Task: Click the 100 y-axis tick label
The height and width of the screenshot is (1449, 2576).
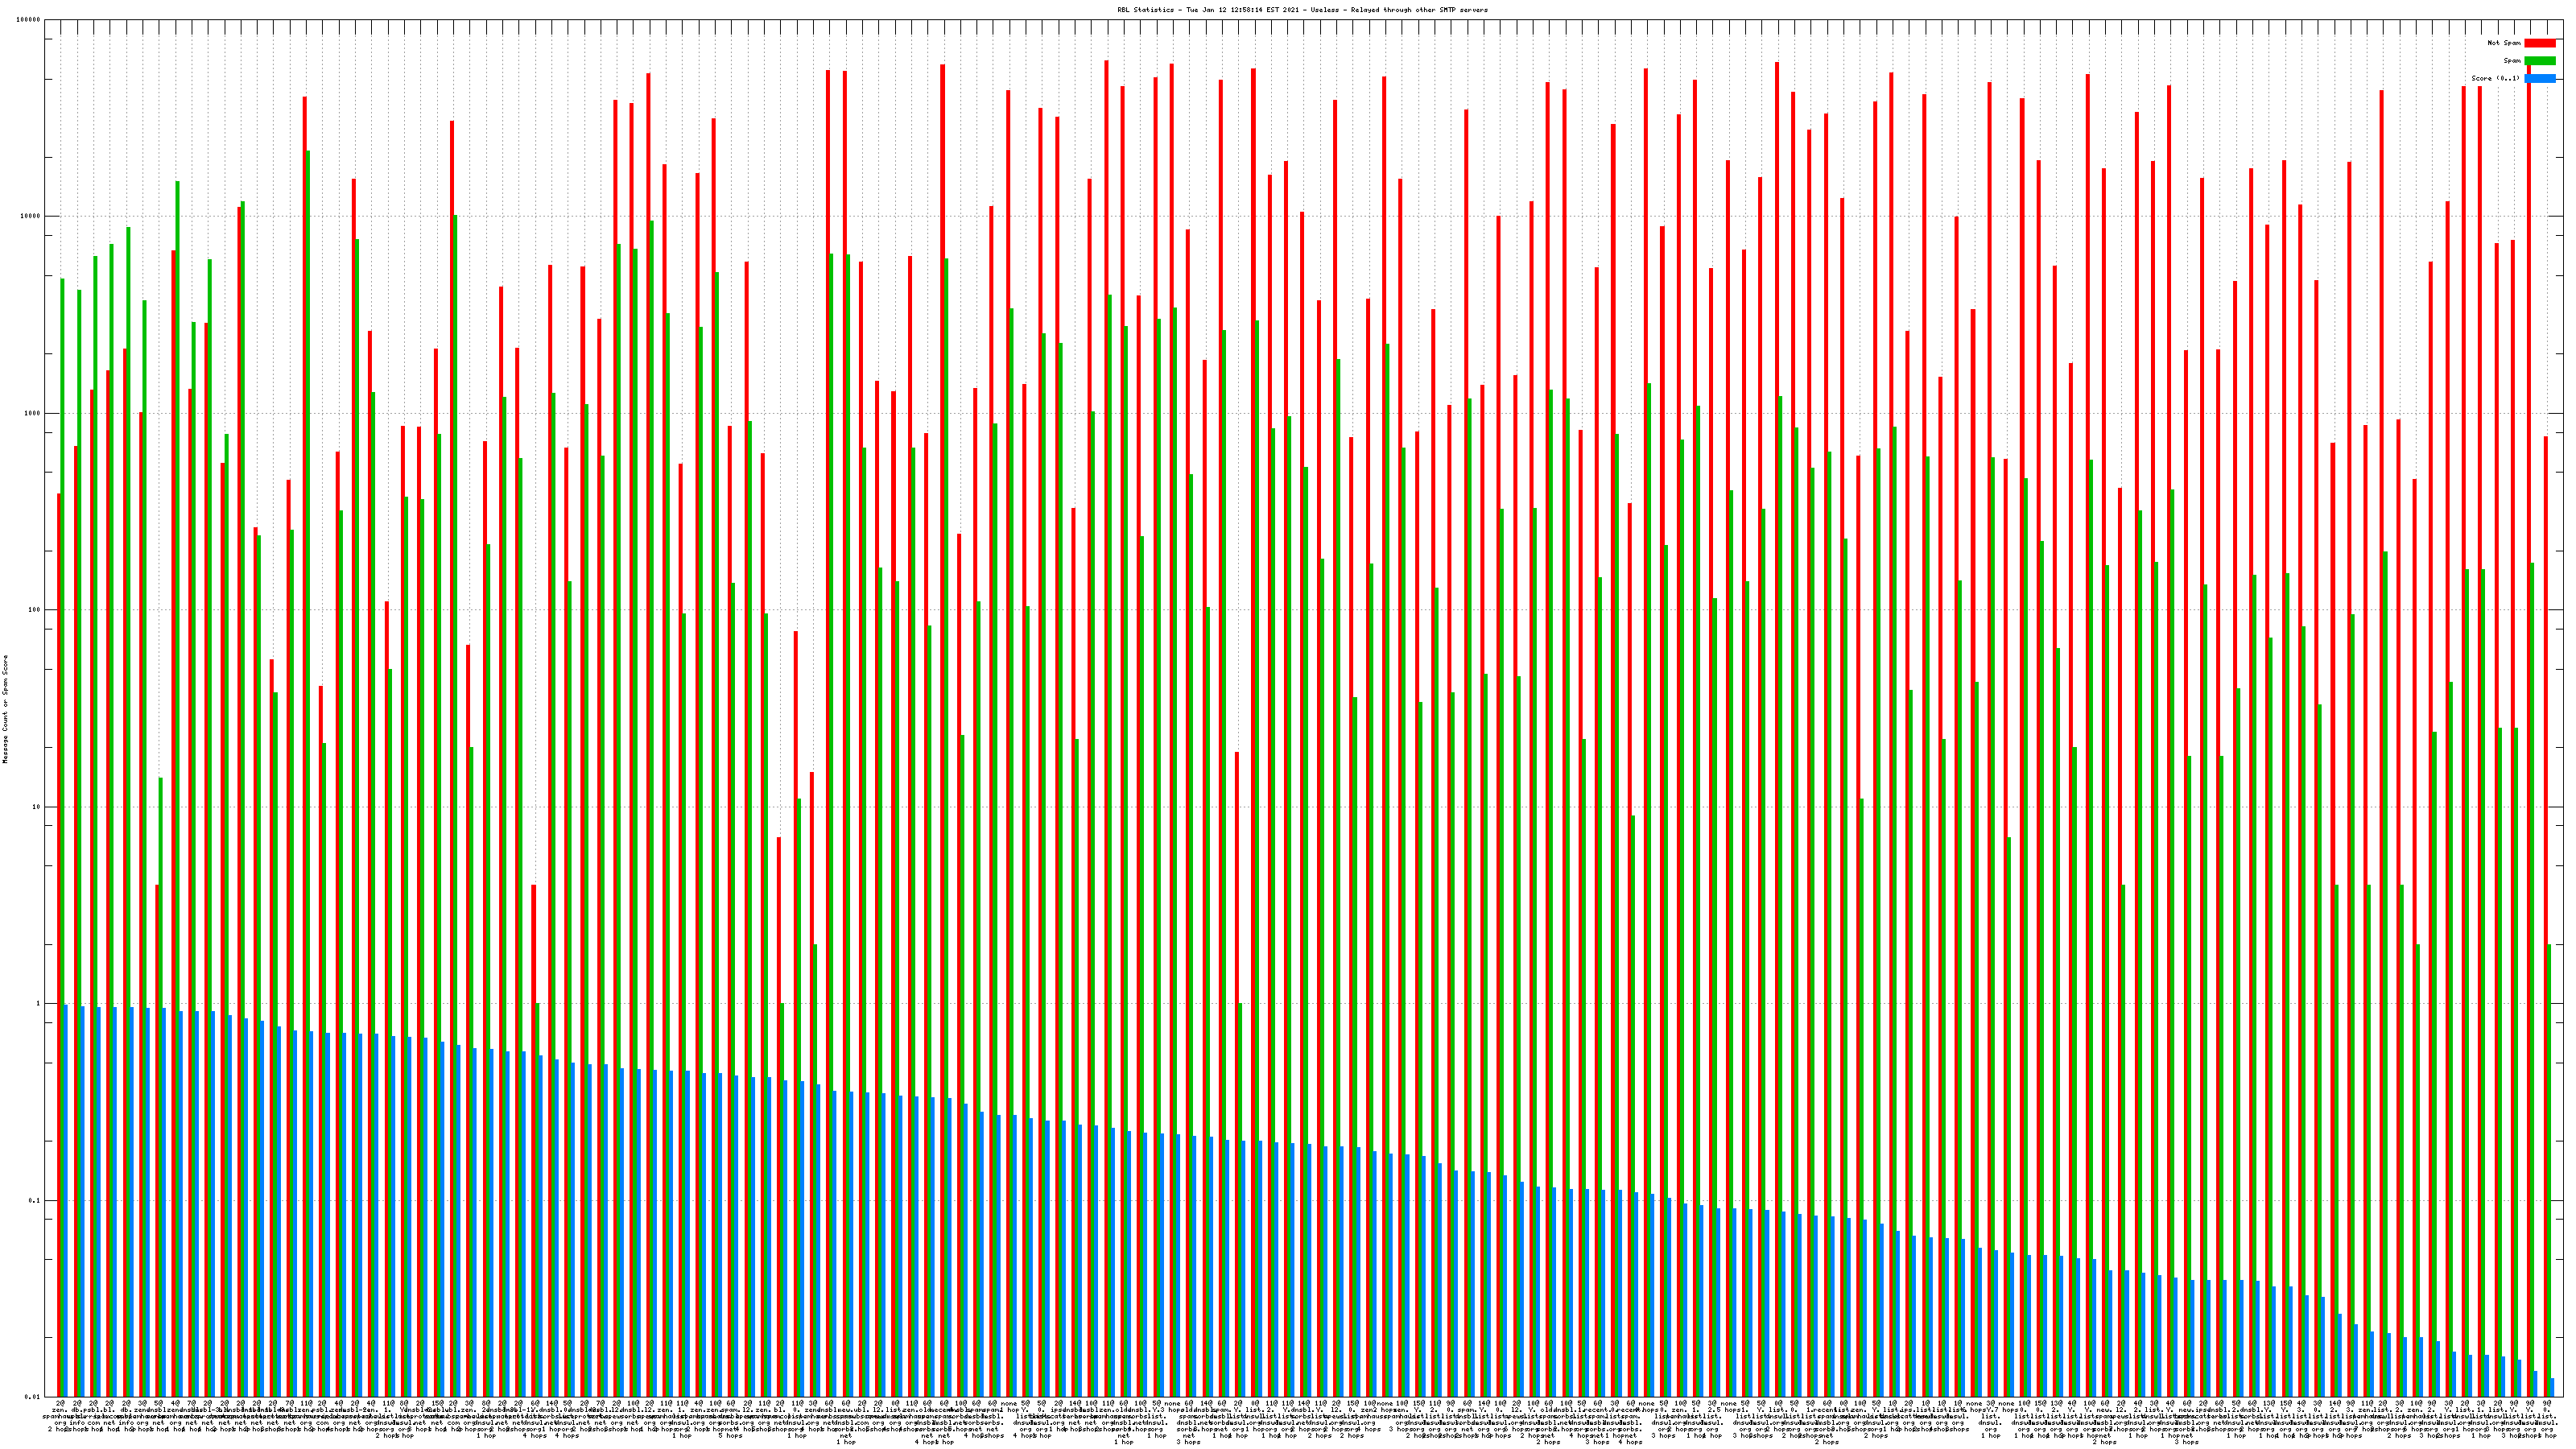Action: click(x=35, y=610)
